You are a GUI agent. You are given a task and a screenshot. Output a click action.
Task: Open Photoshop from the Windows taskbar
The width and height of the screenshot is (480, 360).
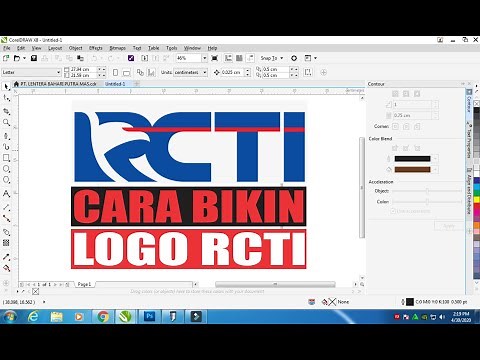[150, 316]
